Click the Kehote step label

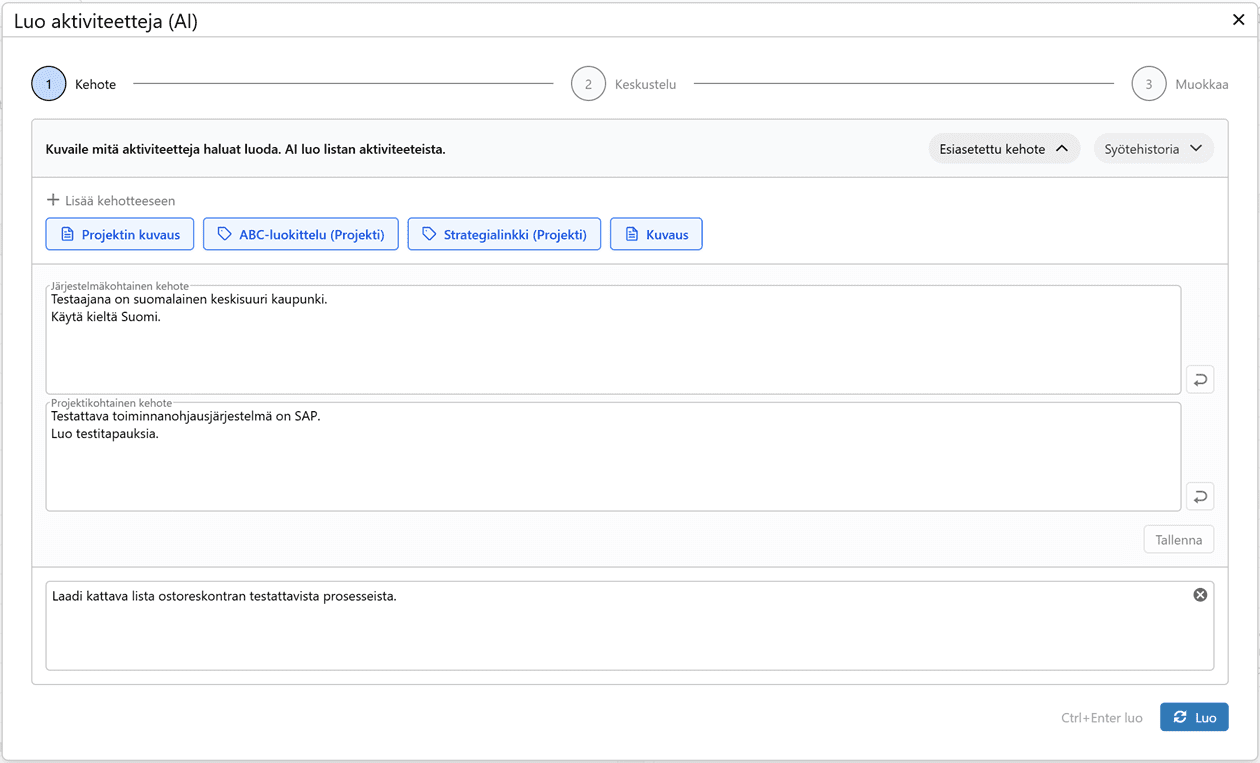[x=96, y=85]
